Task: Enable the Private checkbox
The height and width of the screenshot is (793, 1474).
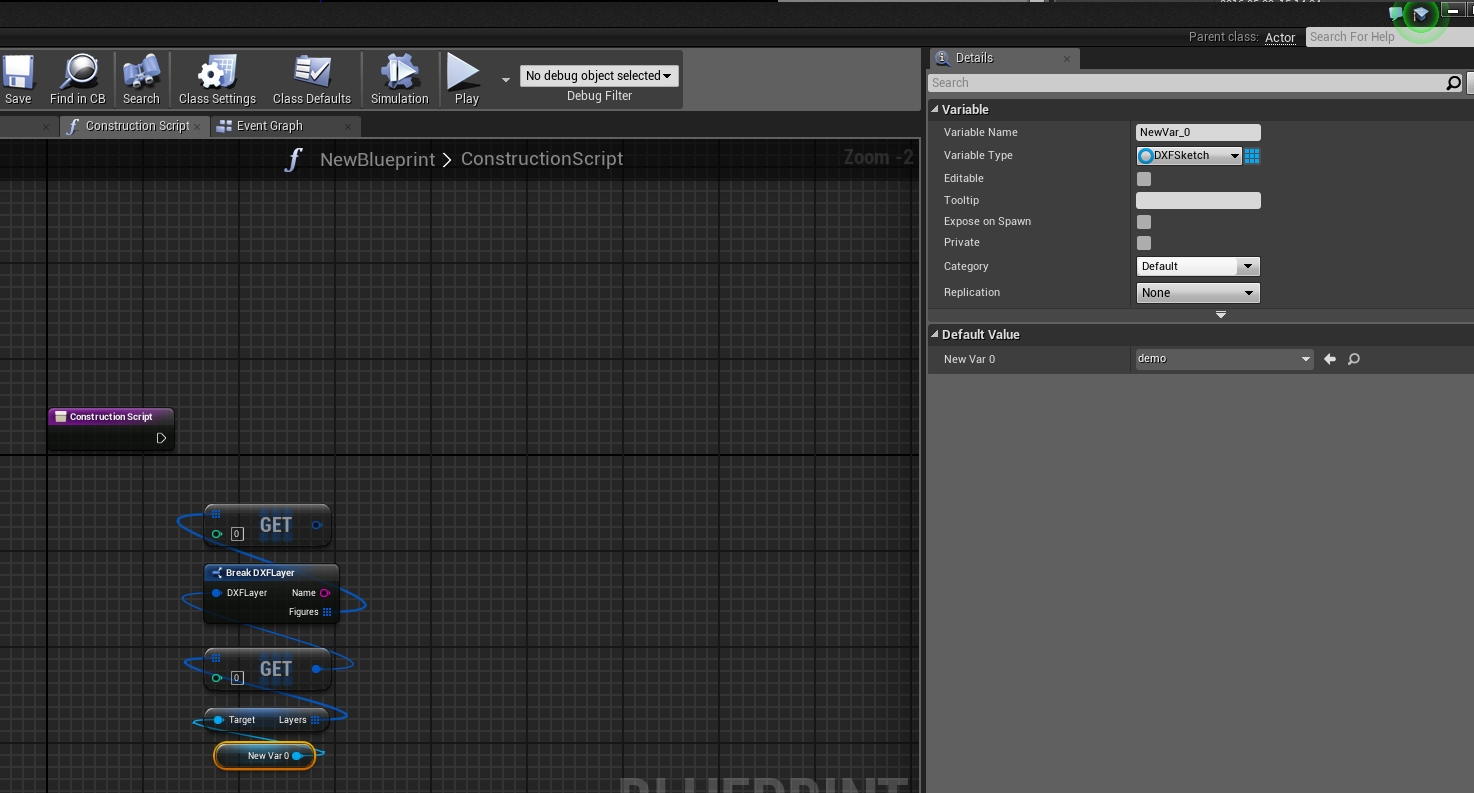Action: pos(1144,243)
